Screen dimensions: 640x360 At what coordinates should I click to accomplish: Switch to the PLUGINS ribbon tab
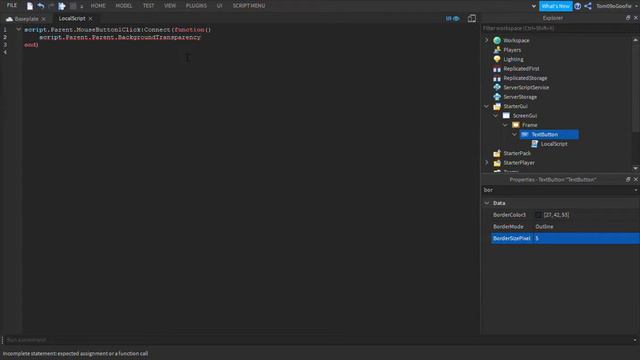coord(196,6)
